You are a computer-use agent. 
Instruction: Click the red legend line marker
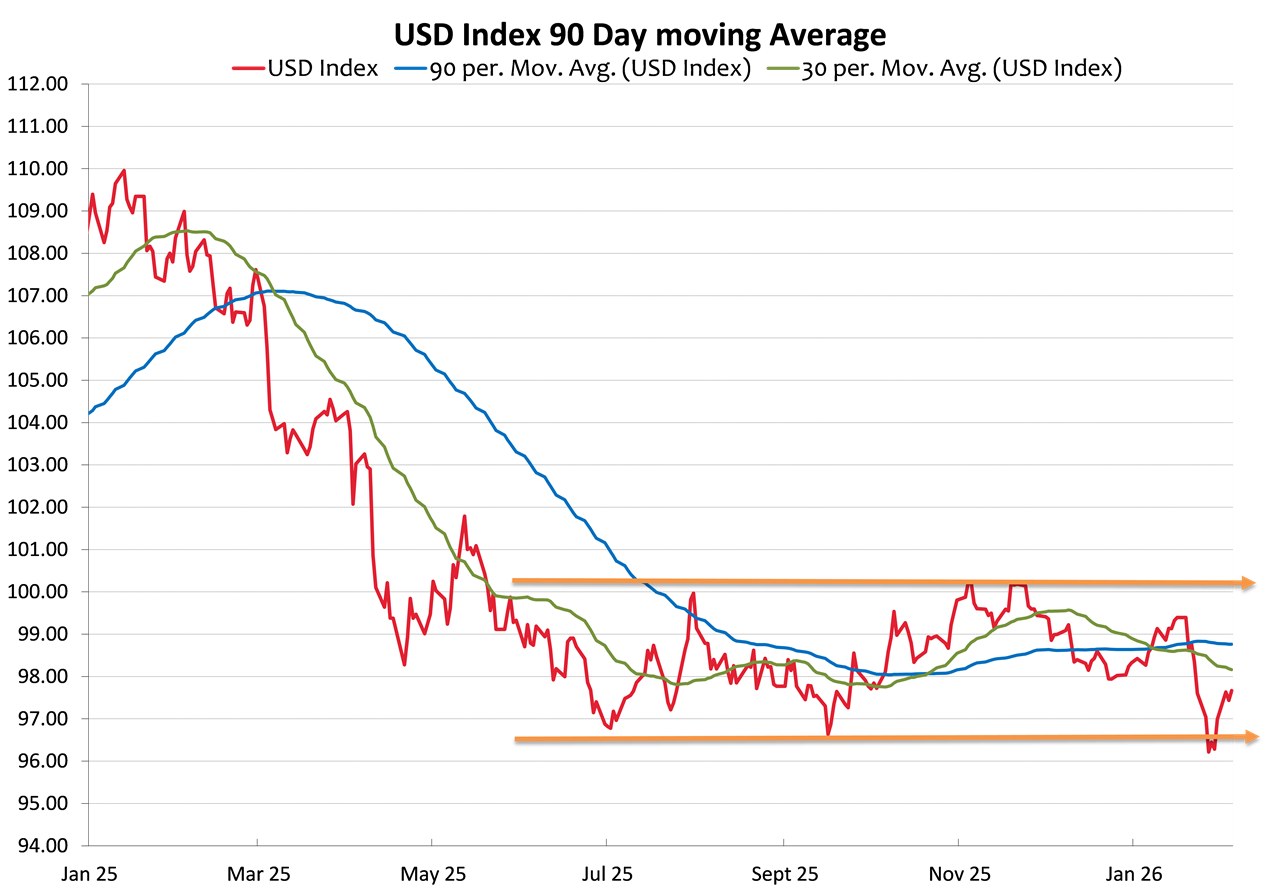(x=248, y=69)
